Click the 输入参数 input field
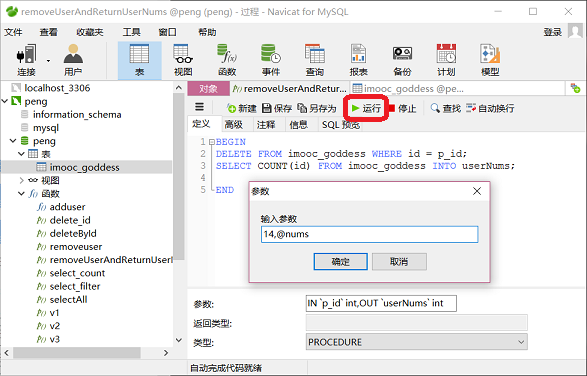Screen dimensions: 587x376 (x=369, y=234)
